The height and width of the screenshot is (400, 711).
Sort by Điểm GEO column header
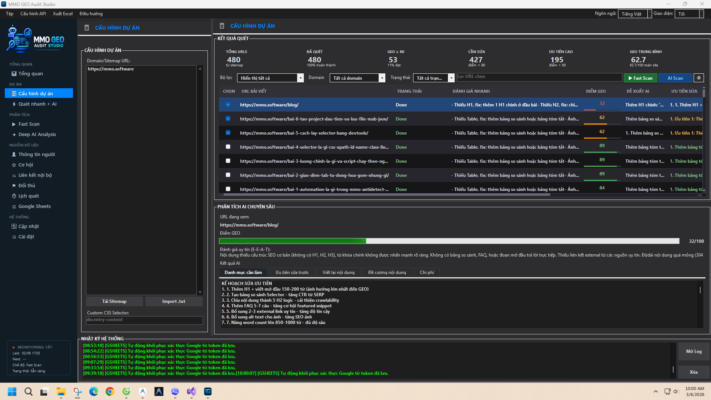pos(595,91)
